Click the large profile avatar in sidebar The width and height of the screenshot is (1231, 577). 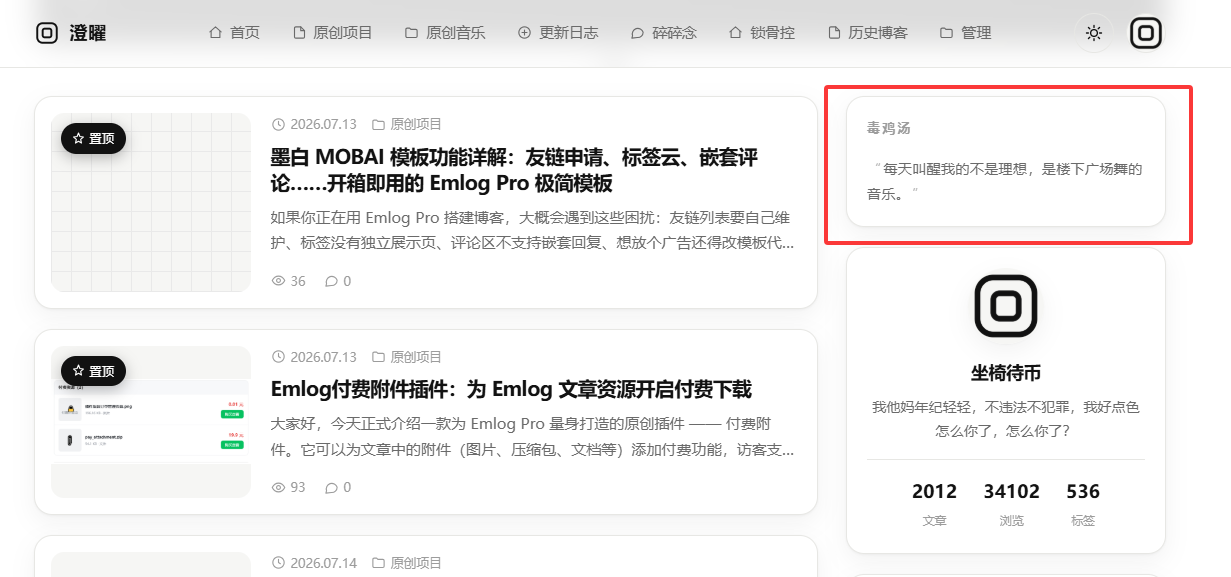tap(1006, 306)
